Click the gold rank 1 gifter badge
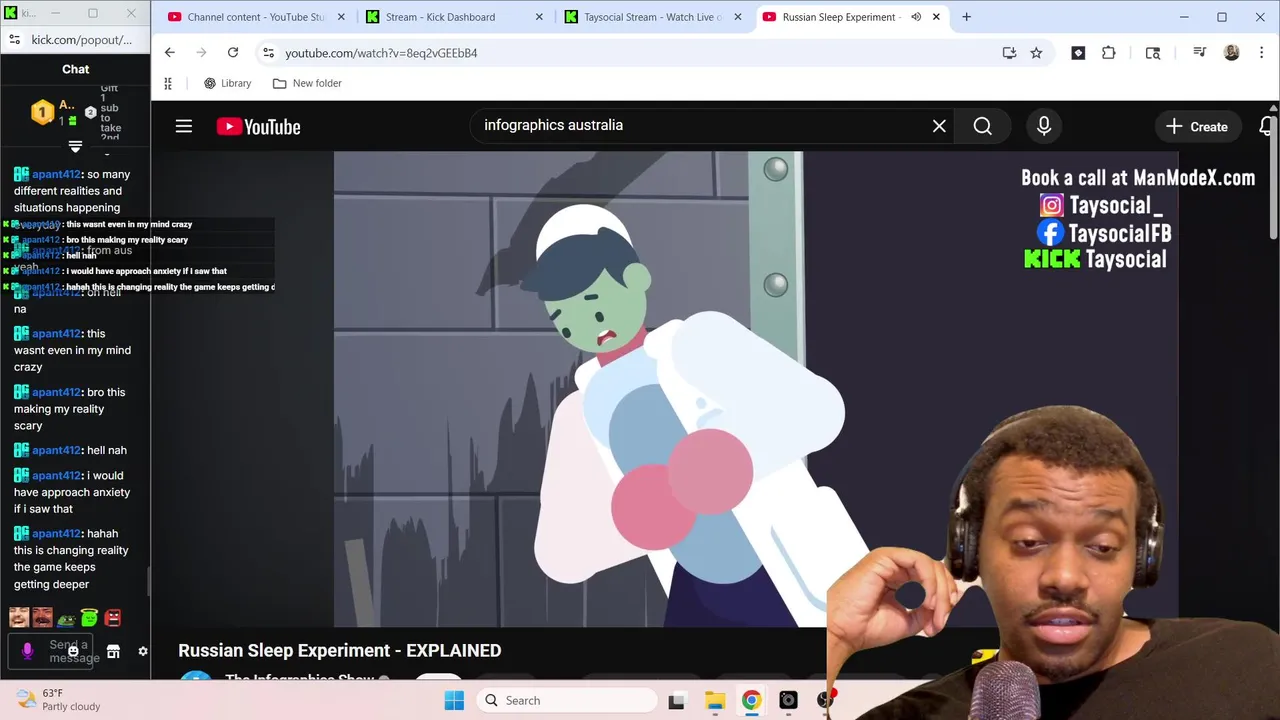 tap(42, 112)
